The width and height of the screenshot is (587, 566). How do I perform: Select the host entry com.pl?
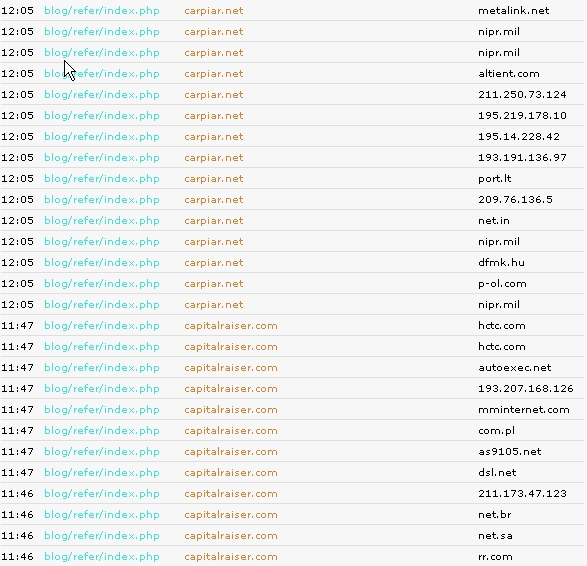point(496,431)
